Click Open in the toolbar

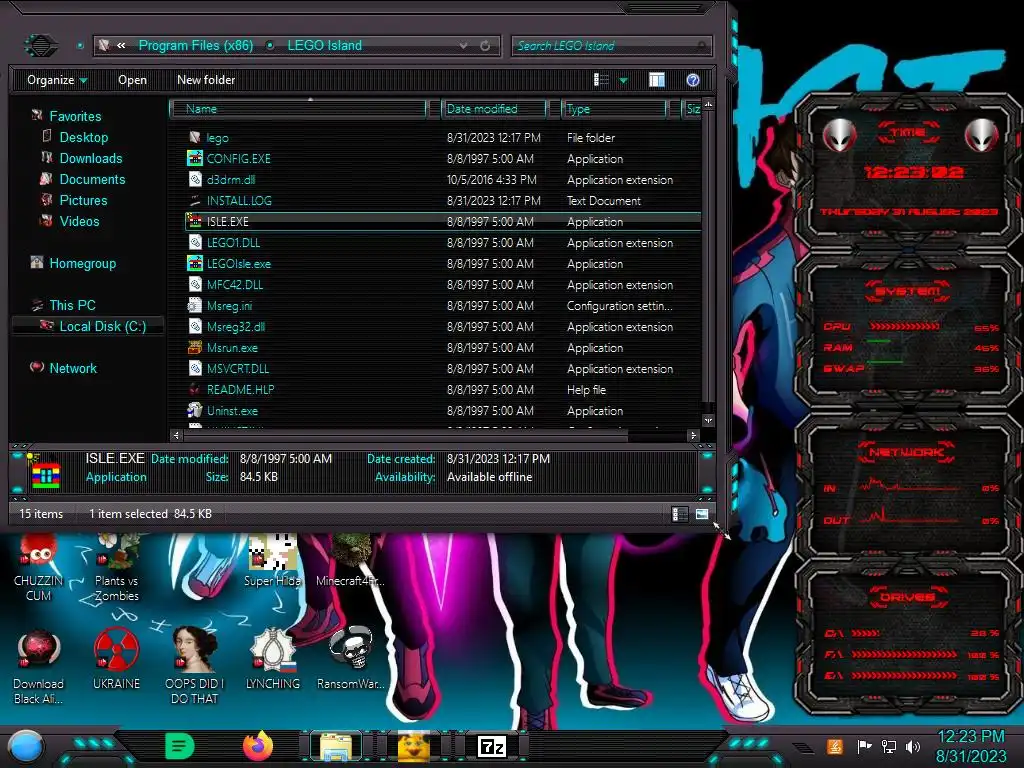tap(133, 80)
